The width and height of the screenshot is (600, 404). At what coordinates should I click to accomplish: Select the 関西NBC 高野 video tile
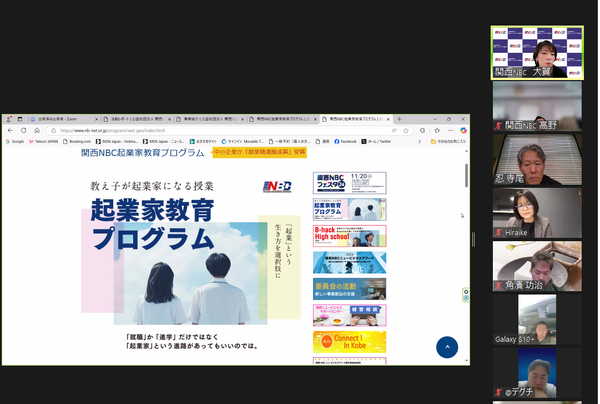pyautogui.click(x=537, y=106)
